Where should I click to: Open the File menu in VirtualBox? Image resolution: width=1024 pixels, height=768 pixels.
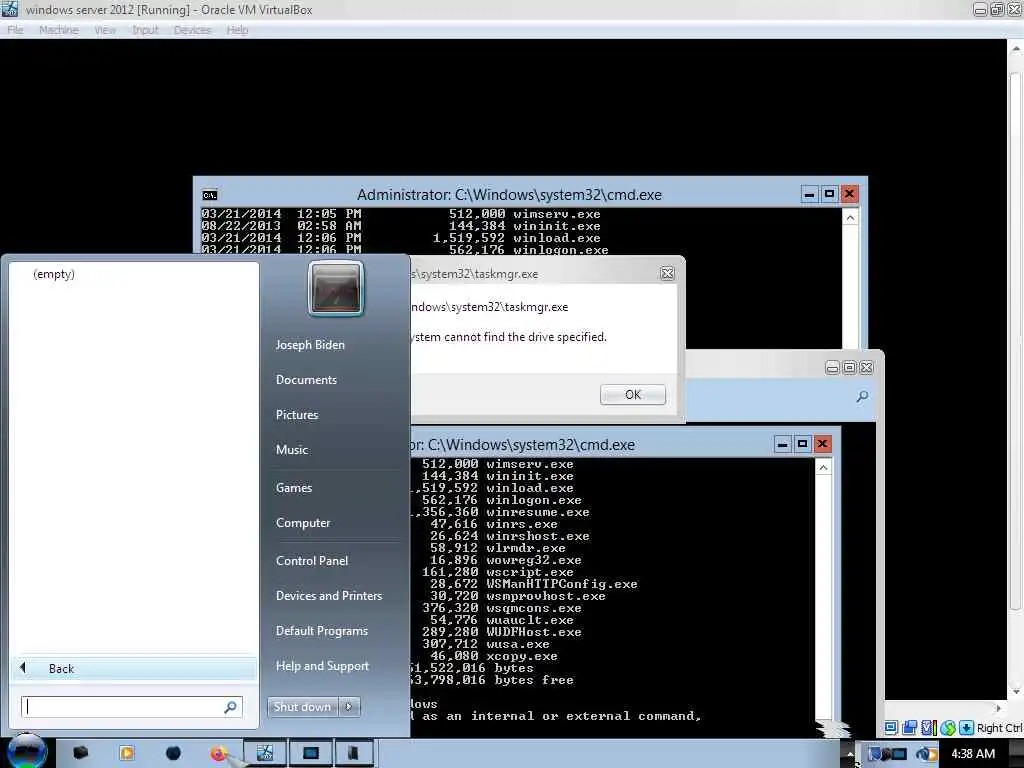pyautogui.click(x=16, y=30)
